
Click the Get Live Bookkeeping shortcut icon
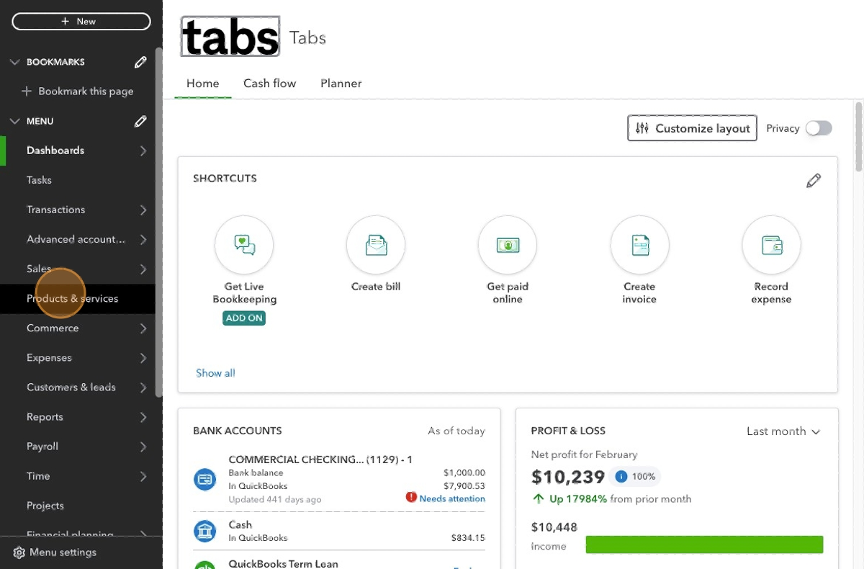pos(244,245)
